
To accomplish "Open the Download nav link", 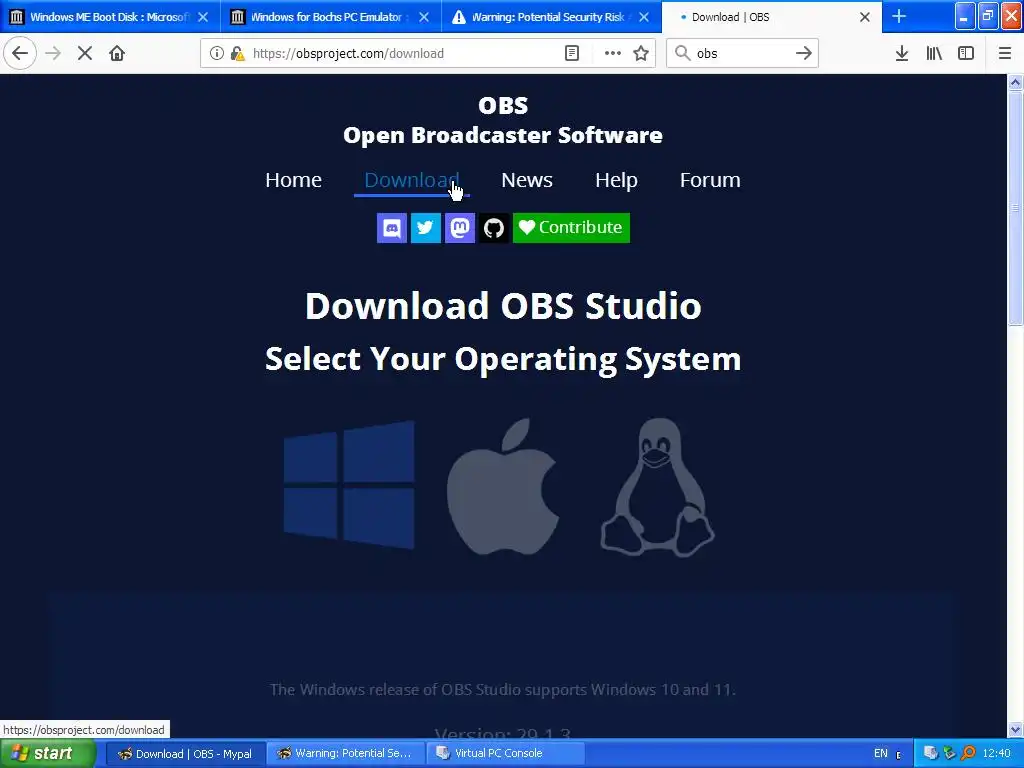I will [412, 180].
